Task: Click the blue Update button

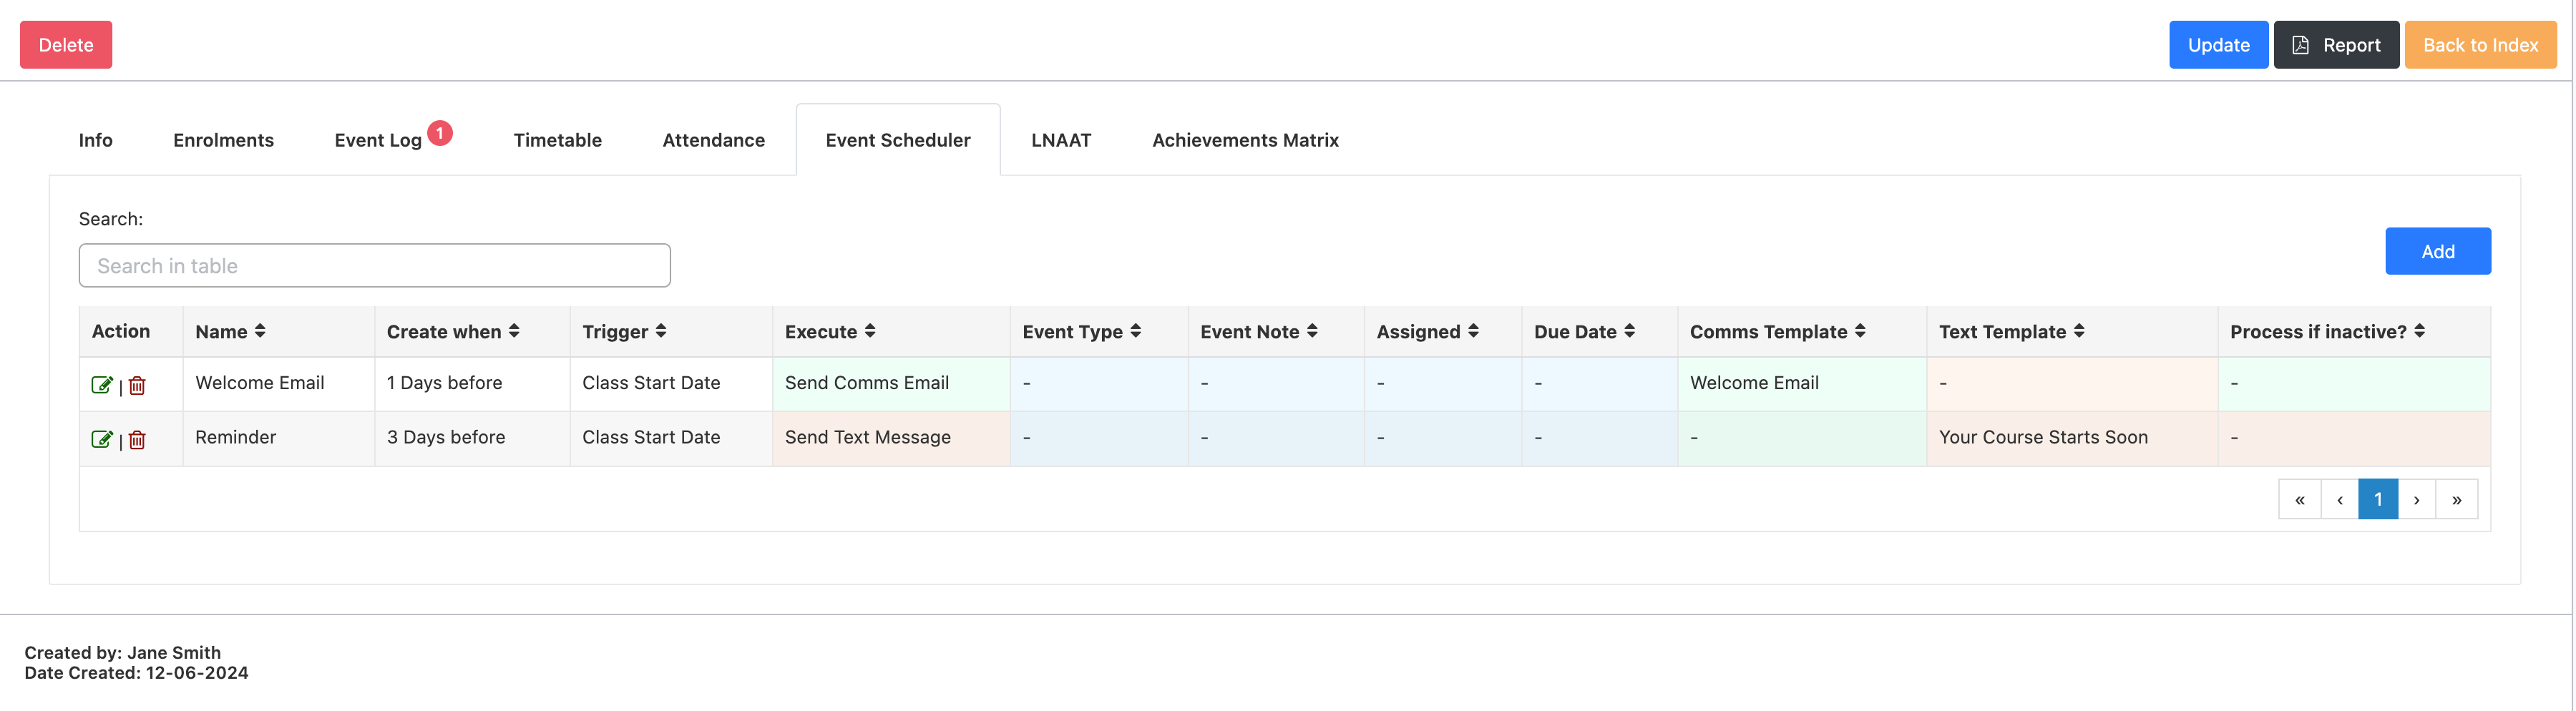Action: click(x=2218, y=45)
